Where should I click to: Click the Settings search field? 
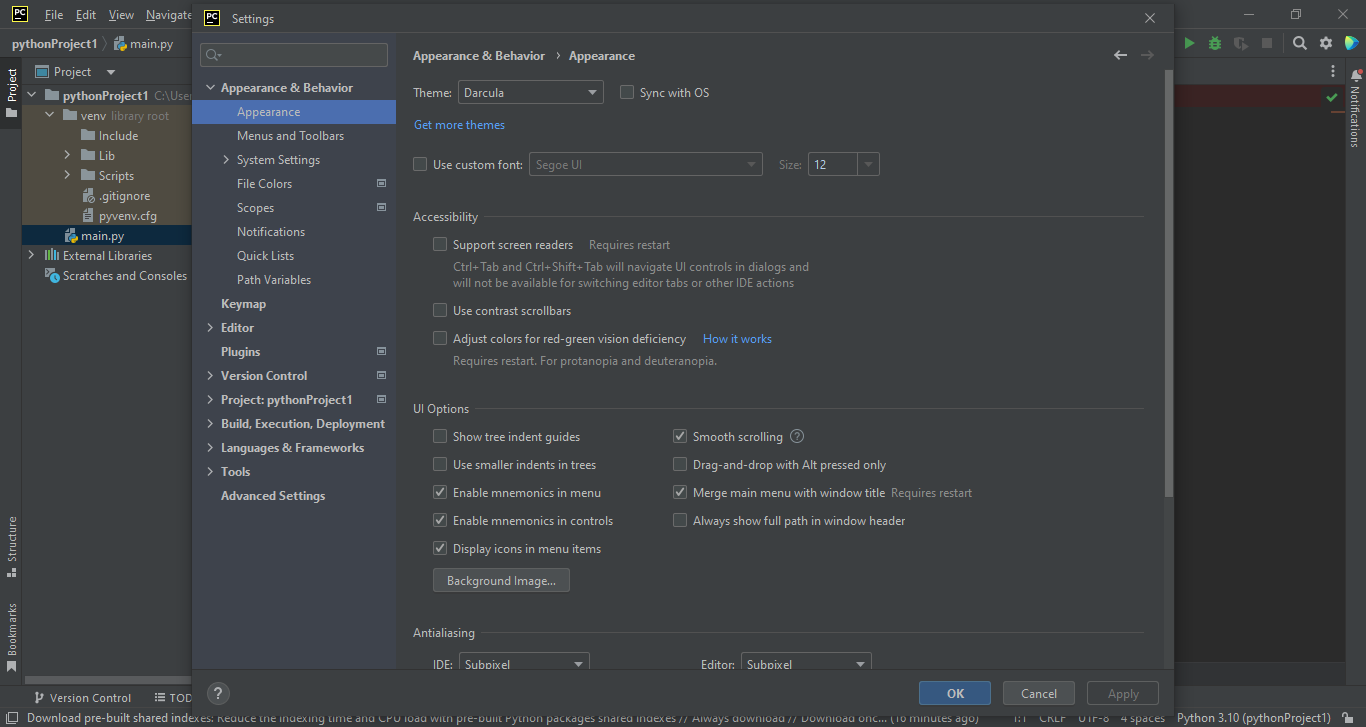pos(293,55)
